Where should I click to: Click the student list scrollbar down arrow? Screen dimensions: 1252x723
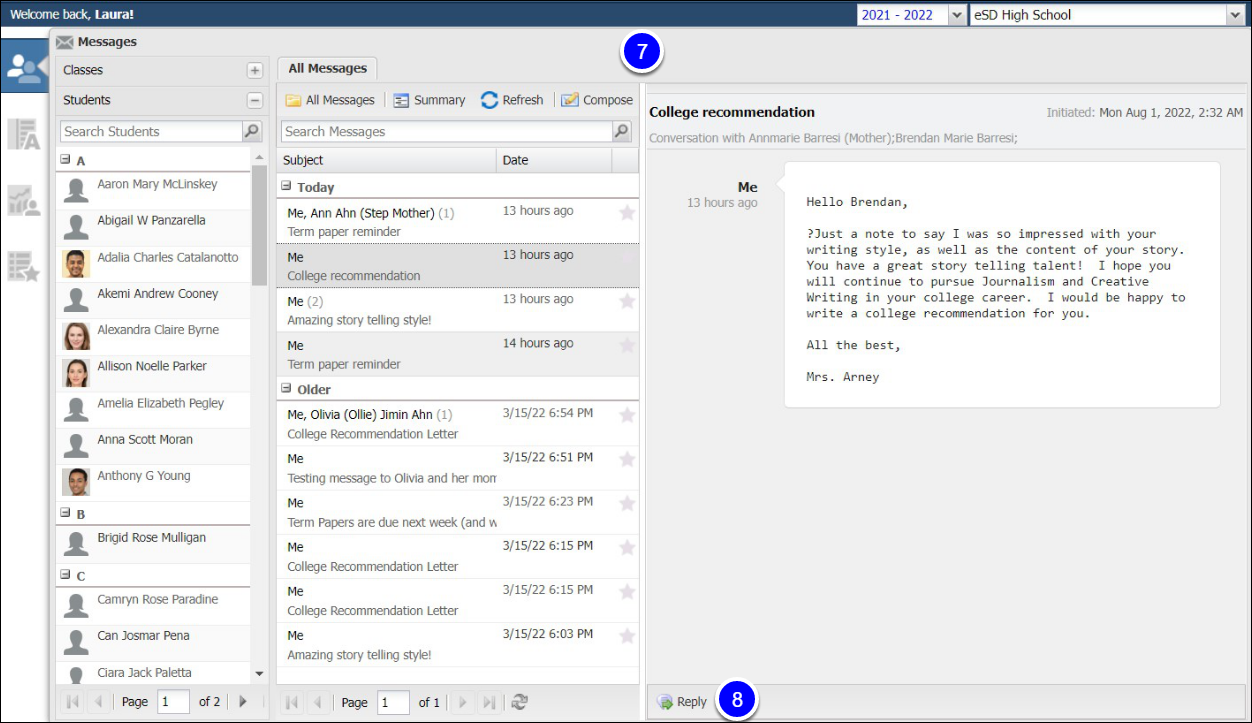coord(260,674)
